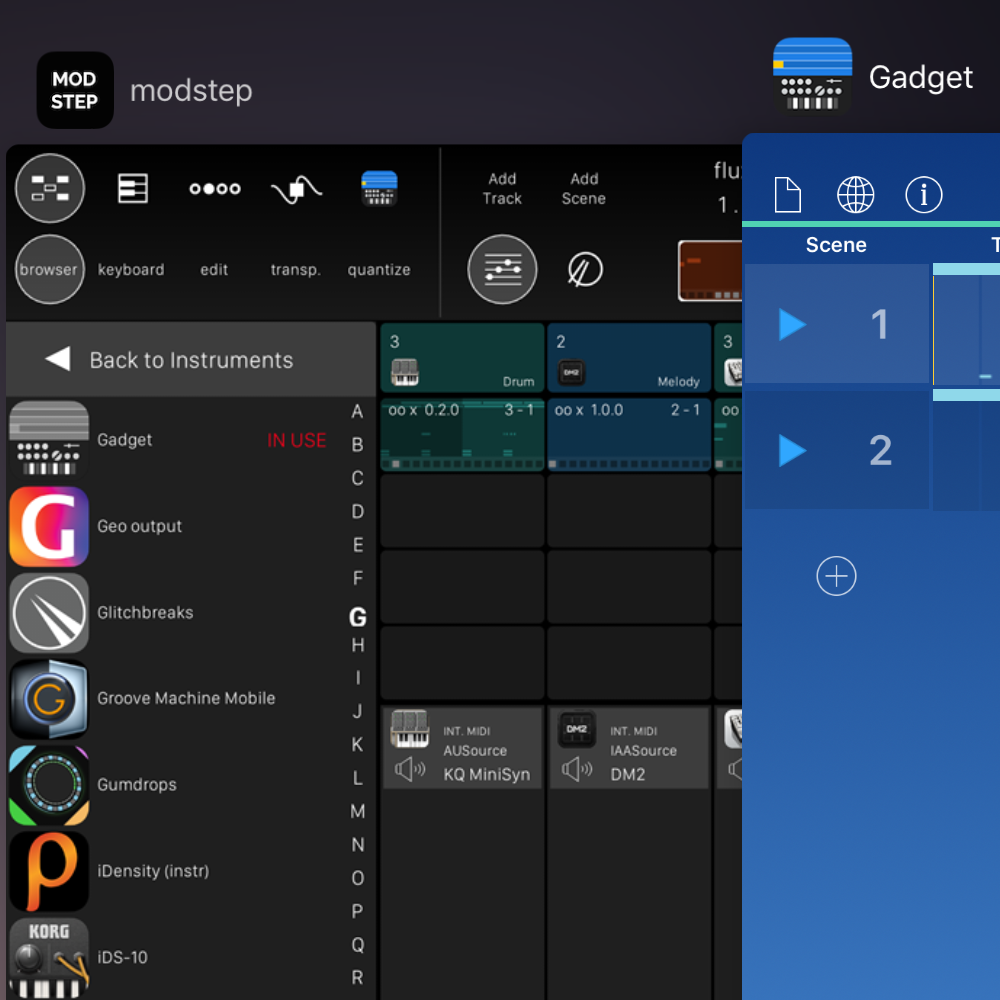Image resolution: width=1000 pixels, height=1000 pixels.
Task: Select the Melody track header
Action: click(629, 358)
